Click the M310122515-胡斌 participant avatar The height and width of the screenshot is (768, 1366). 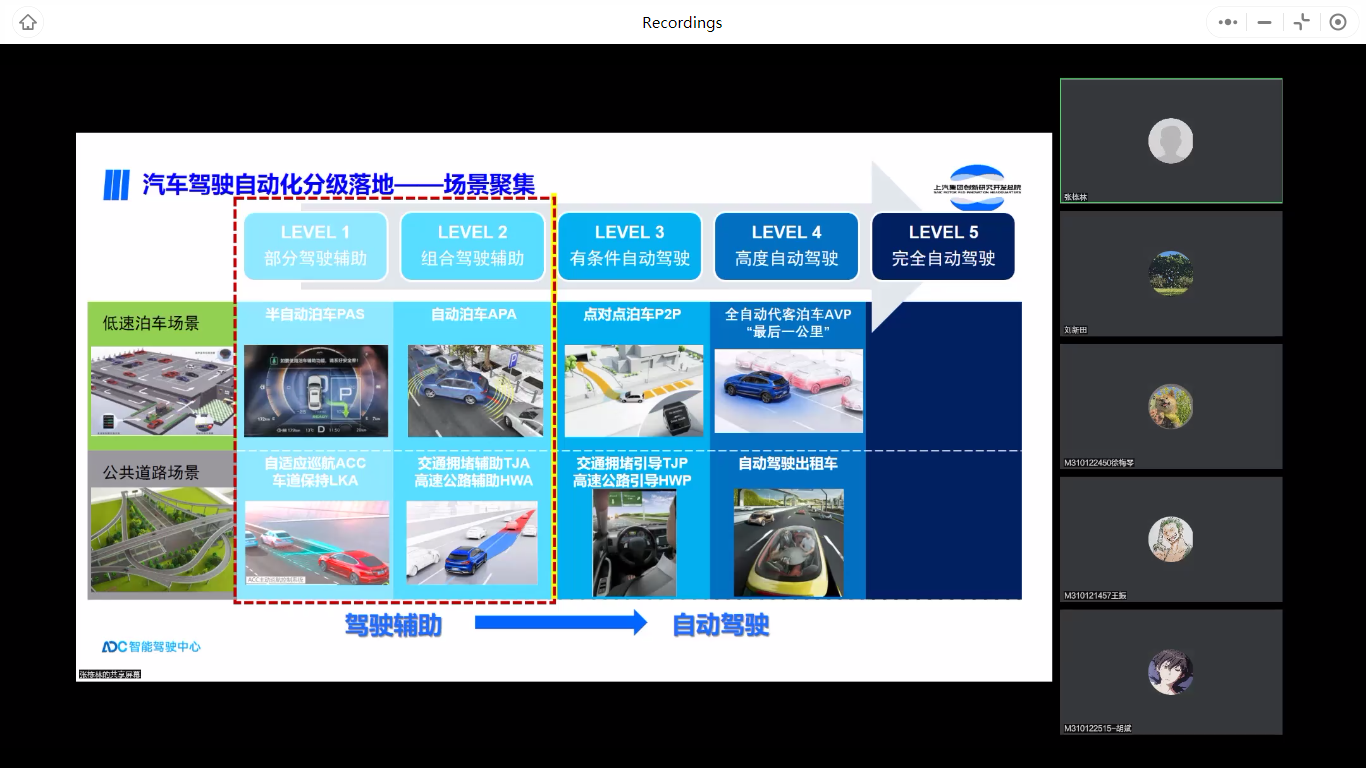pos(1170,672)
